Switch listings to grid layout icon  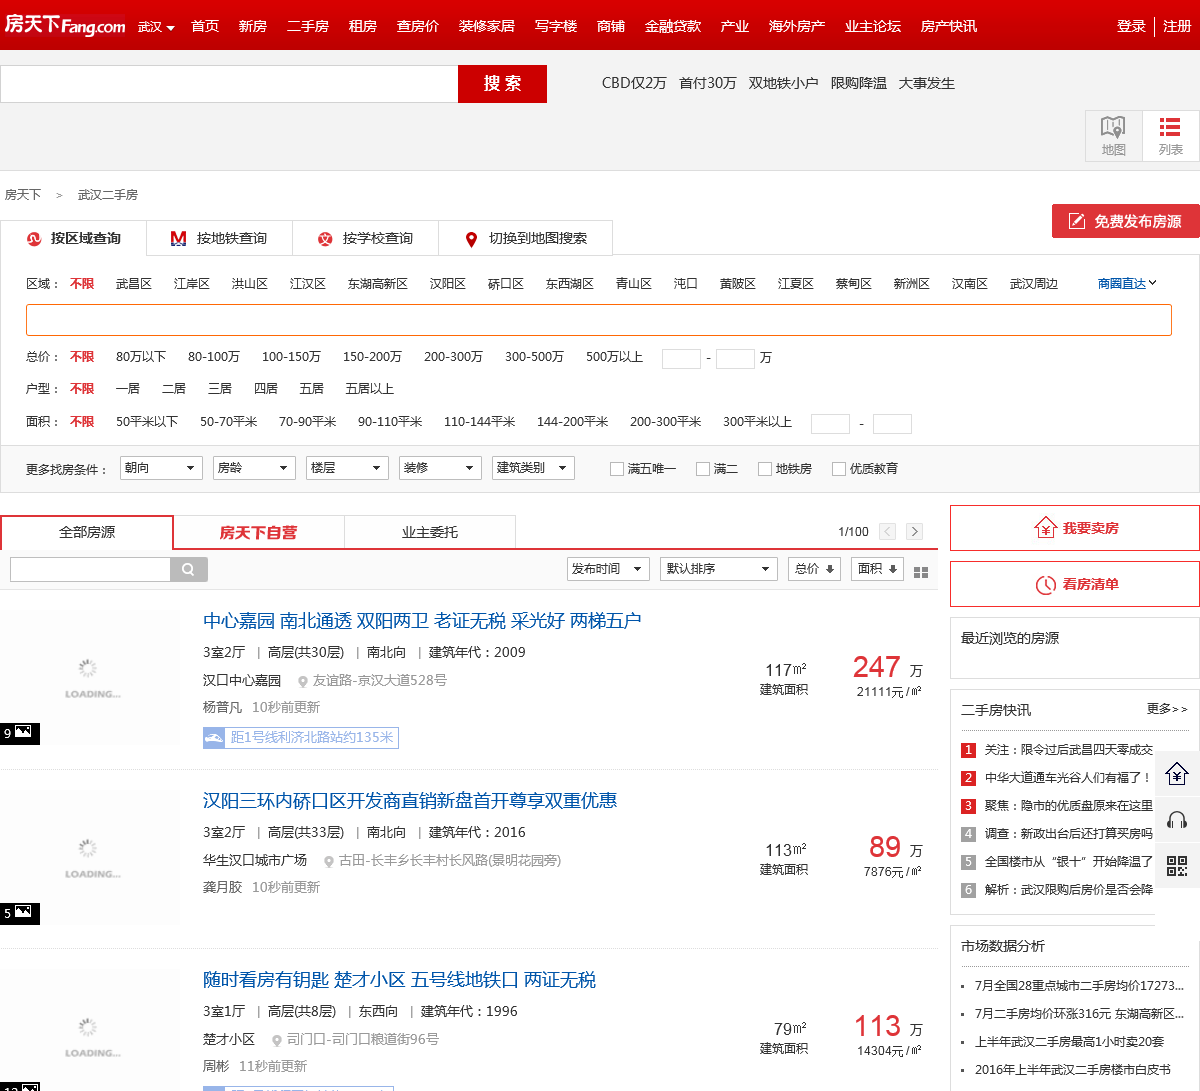coord(921,572)
